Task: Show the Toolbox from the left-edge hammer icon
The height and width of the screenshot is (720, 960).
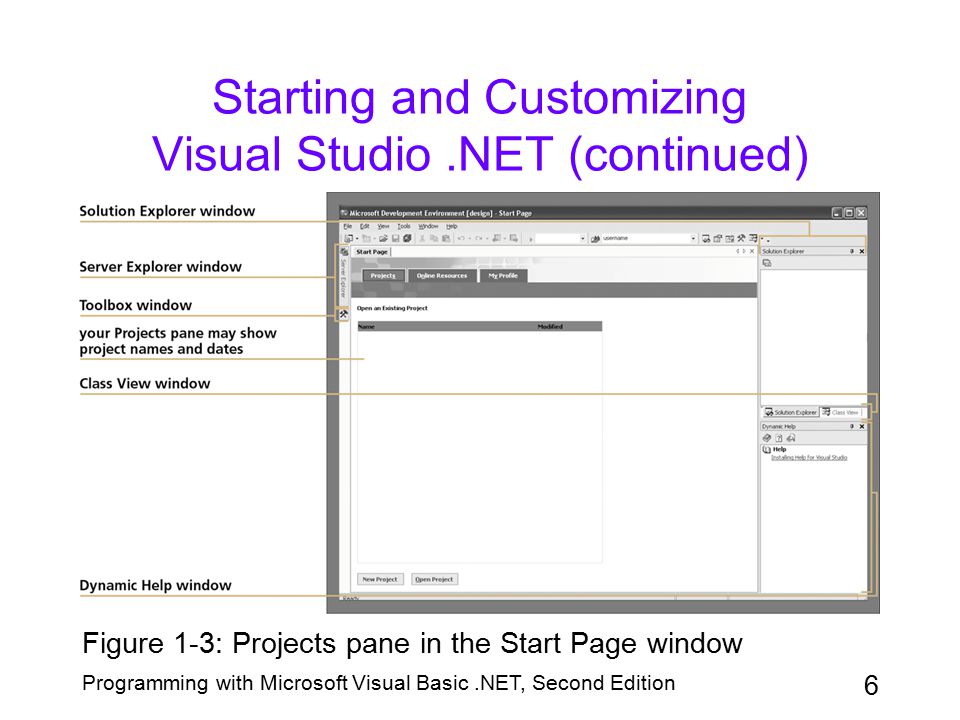Action: [343, 314]
